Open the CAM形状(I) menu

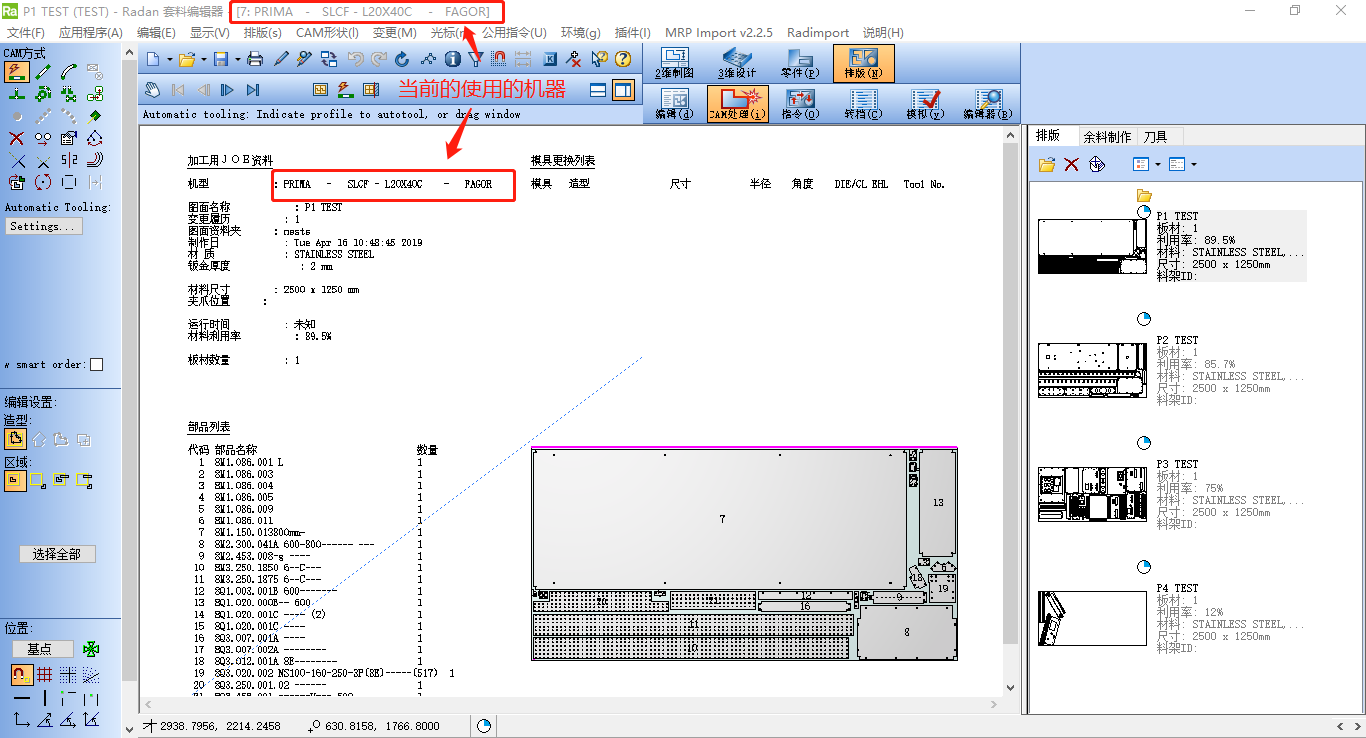[x=328, y=33]
